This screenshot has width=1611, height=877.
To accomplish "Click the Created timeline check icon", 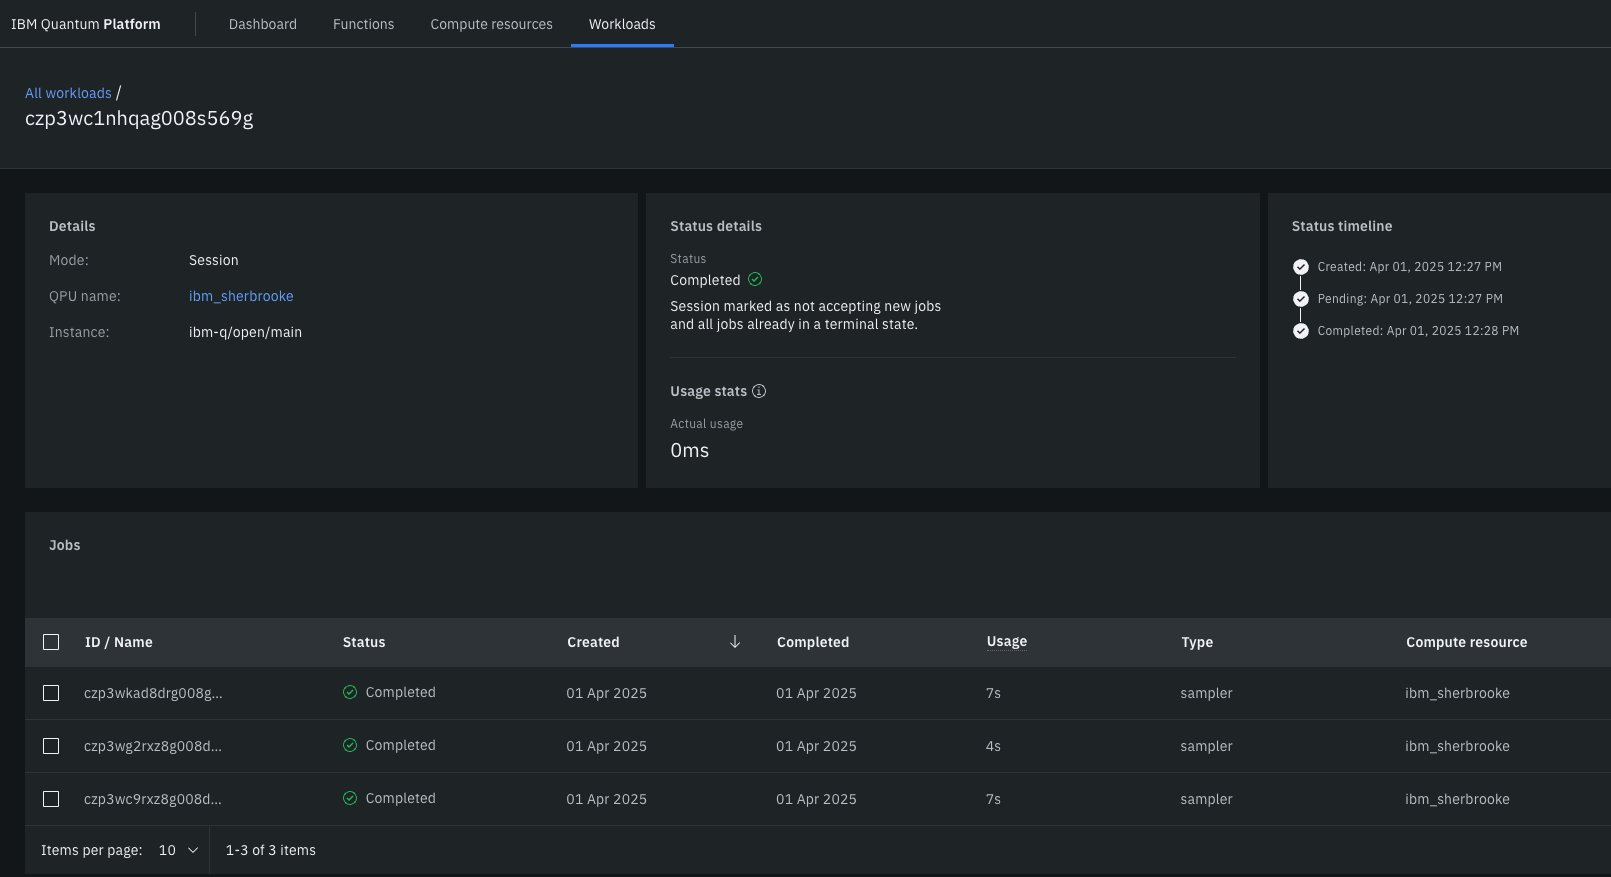I will coord(1300,267).
